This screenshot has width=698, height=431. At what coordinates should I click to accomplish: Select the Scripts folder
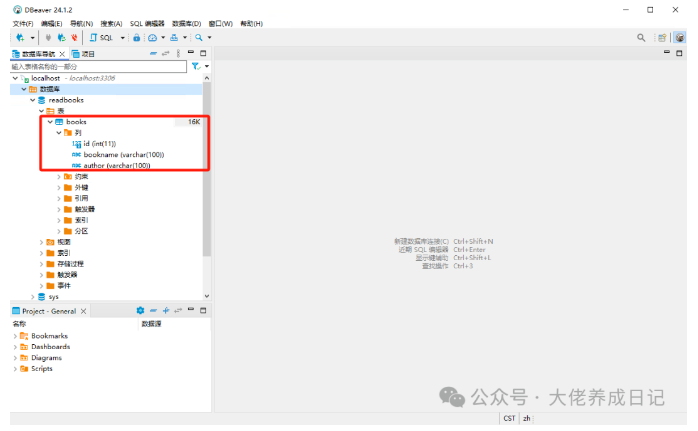point(42,369)
